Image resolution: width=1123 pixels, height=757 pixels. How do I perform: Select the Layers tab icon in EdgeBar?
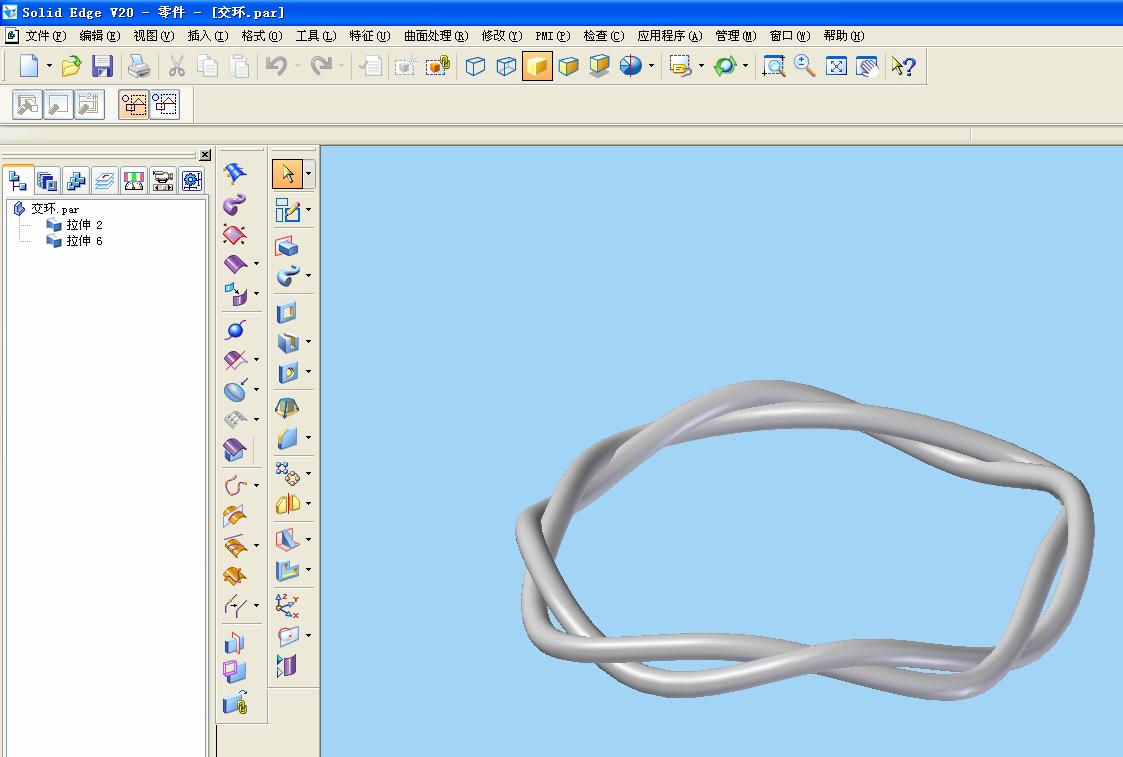coord(105,180)
